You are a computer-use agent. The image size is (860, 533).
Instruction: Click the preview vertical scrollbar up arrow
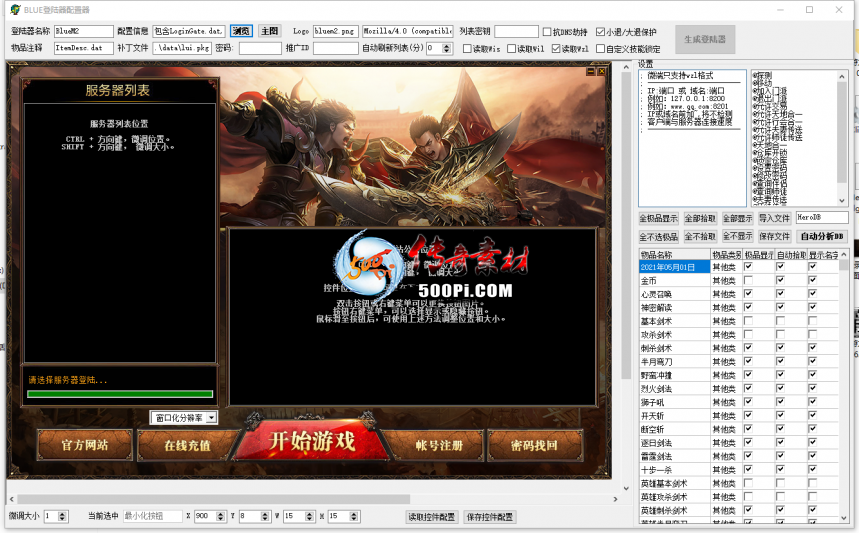[x=626, y=67]
